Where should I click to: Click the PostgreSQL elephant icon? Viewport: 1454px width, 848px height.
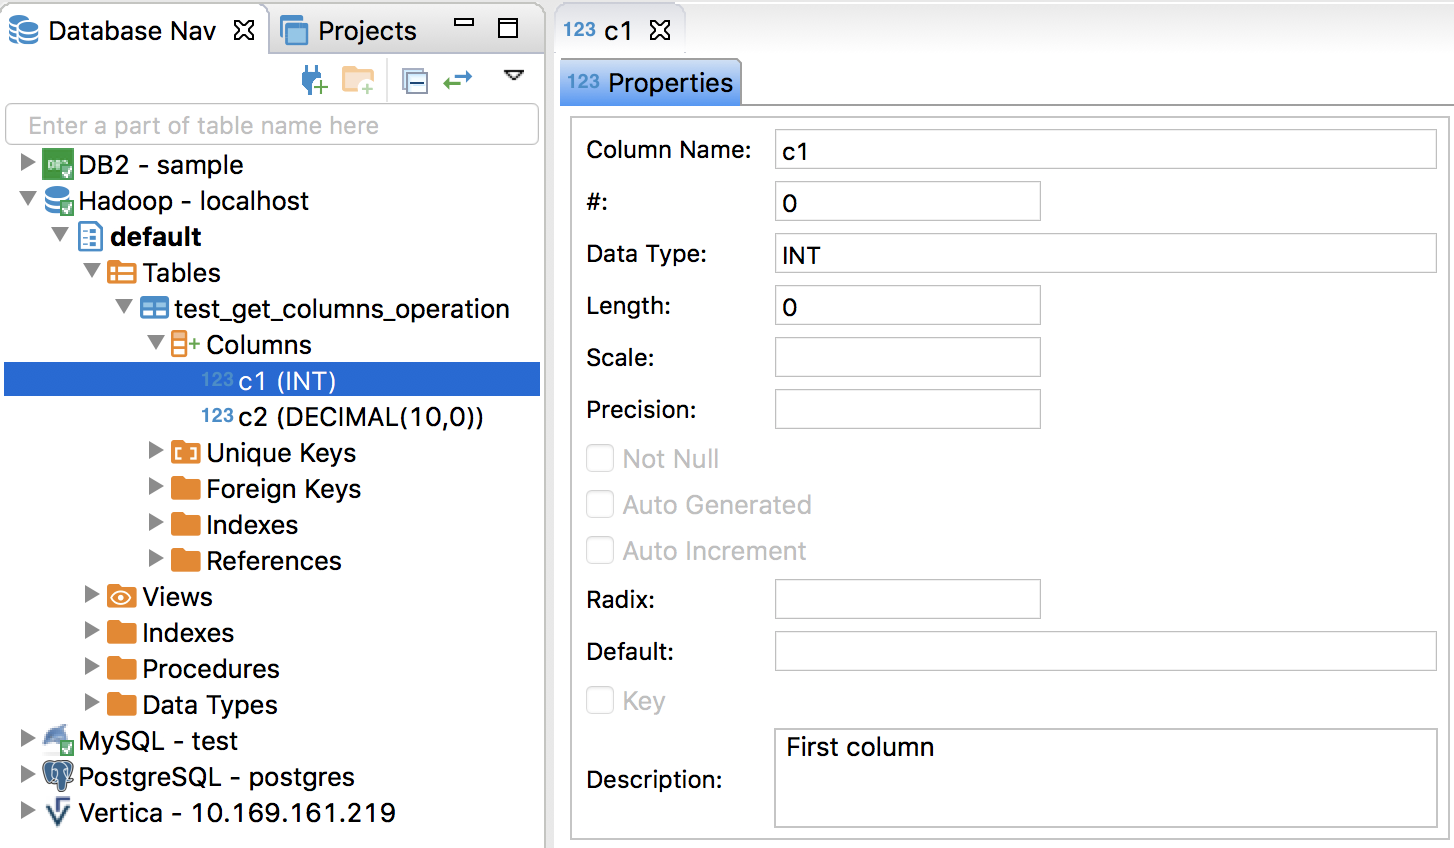(58, 776)
